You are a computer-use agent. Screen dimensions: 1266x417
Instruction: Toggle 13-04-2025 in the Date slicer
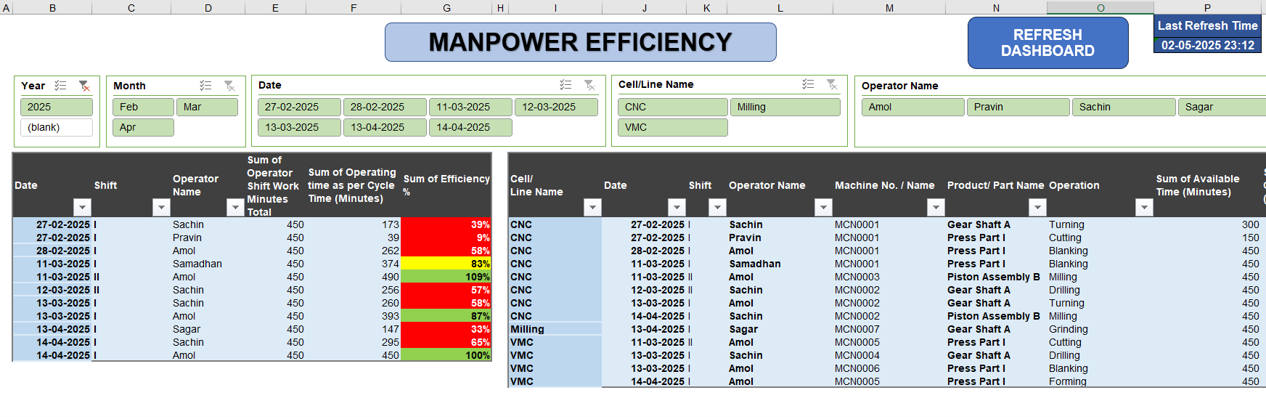(385, 127)
